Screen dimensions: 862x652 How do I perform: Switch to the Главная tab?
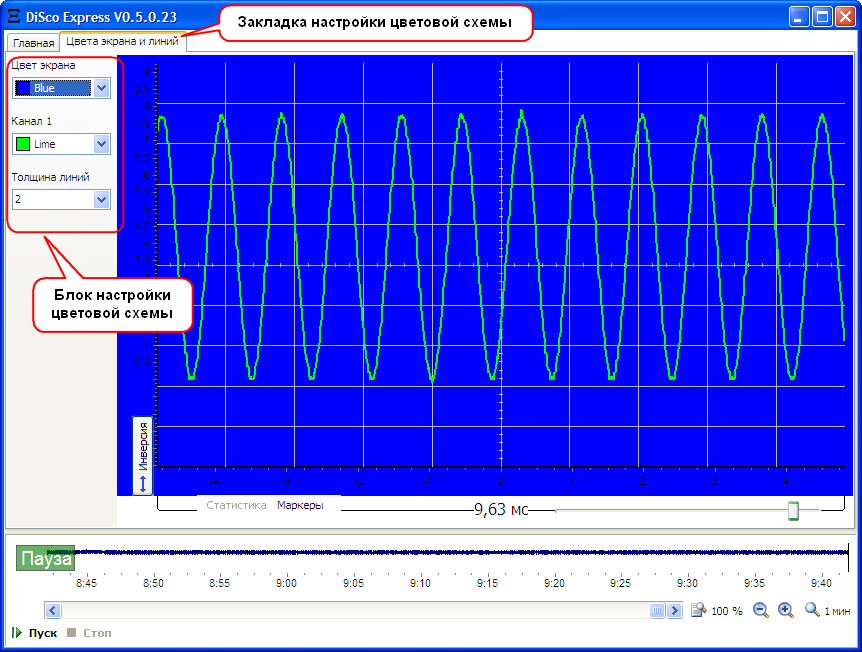33,43
